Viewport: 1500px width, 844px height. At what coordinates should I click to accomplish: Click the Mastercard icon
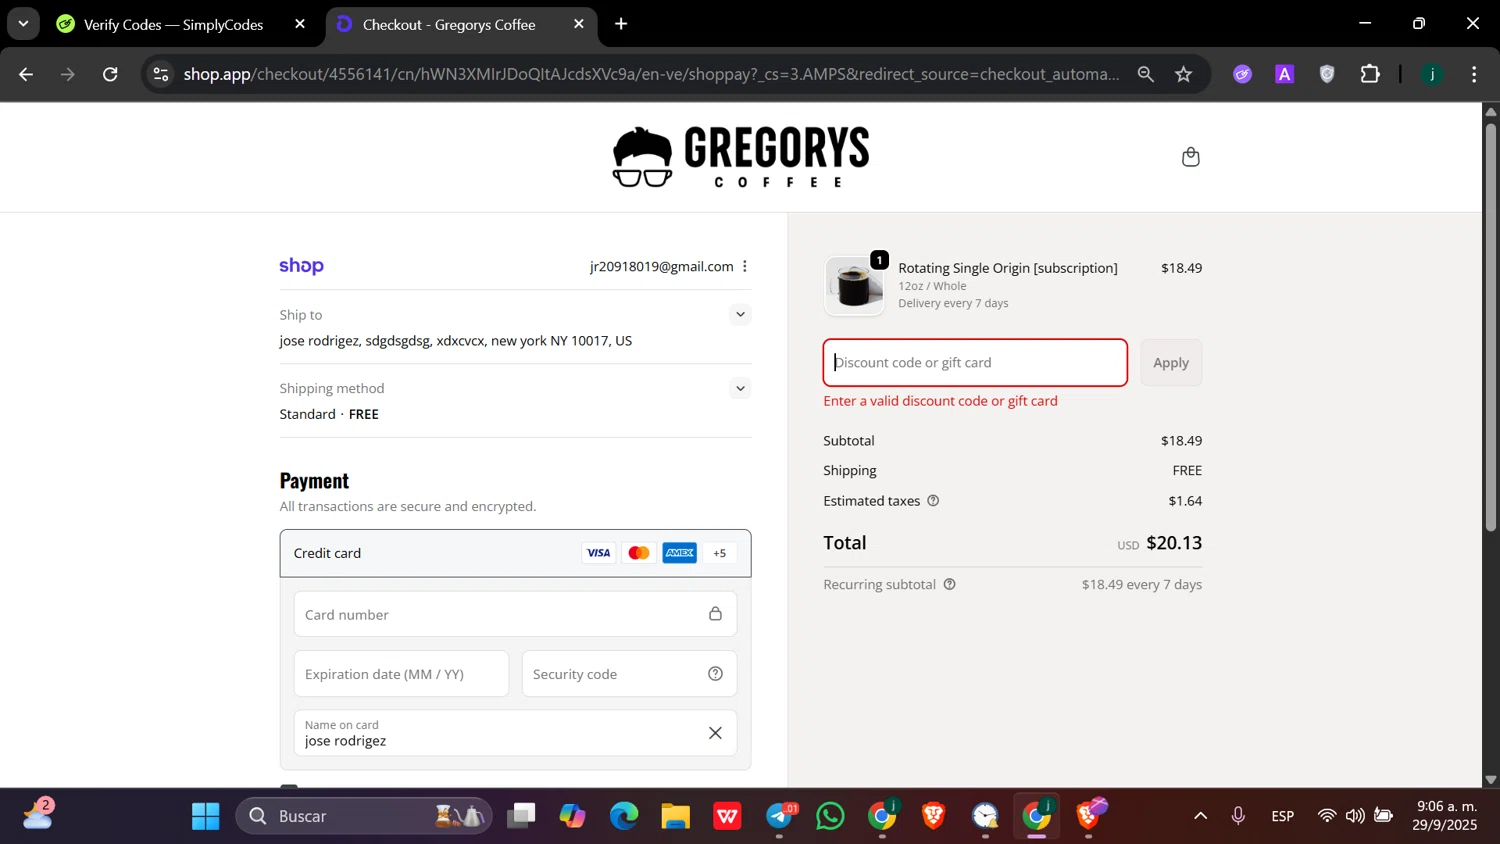[x=638, y=553]
